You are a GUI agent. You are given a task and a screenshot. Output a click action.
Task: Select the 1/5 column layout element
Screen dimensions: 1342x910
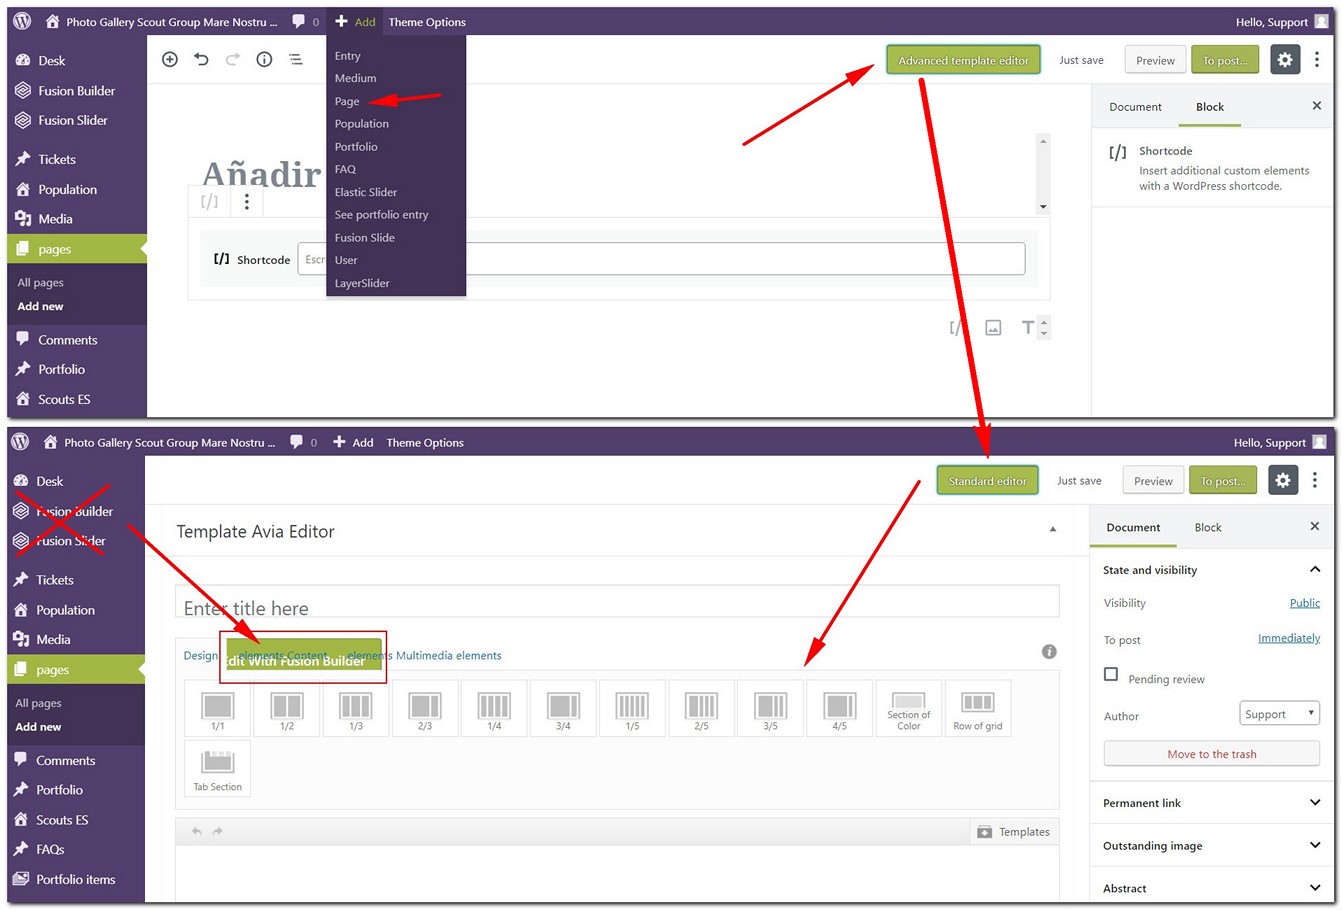pos(632,709)
